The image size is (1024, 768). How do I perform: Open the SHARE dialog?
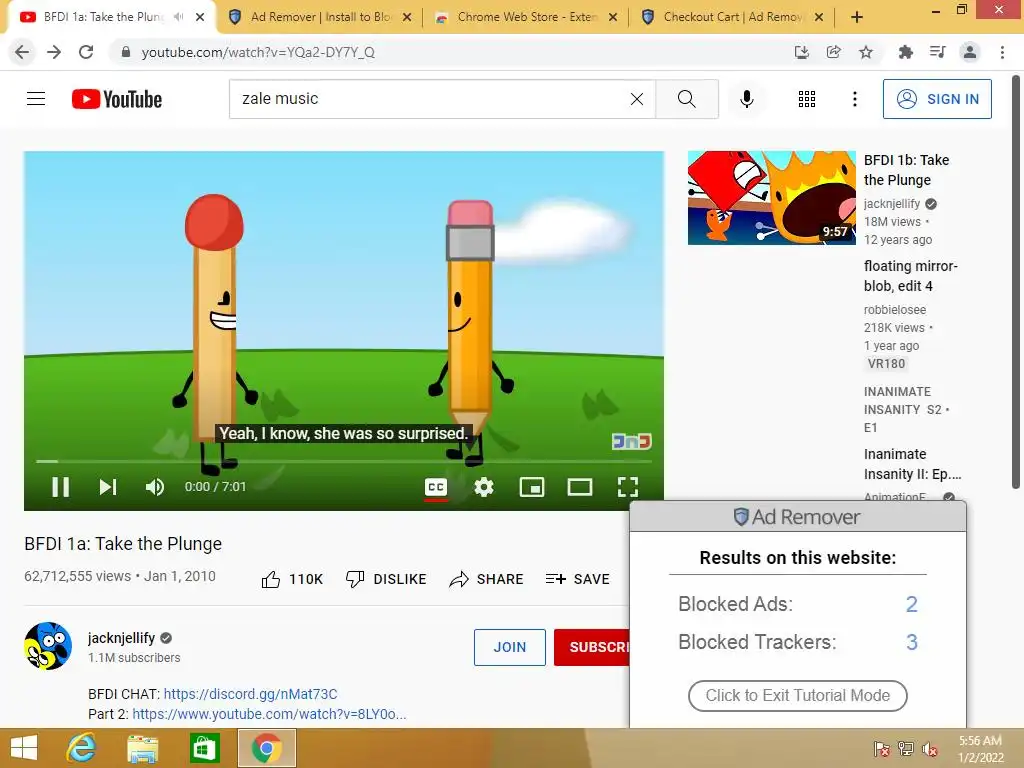click(x=487, y=579)
